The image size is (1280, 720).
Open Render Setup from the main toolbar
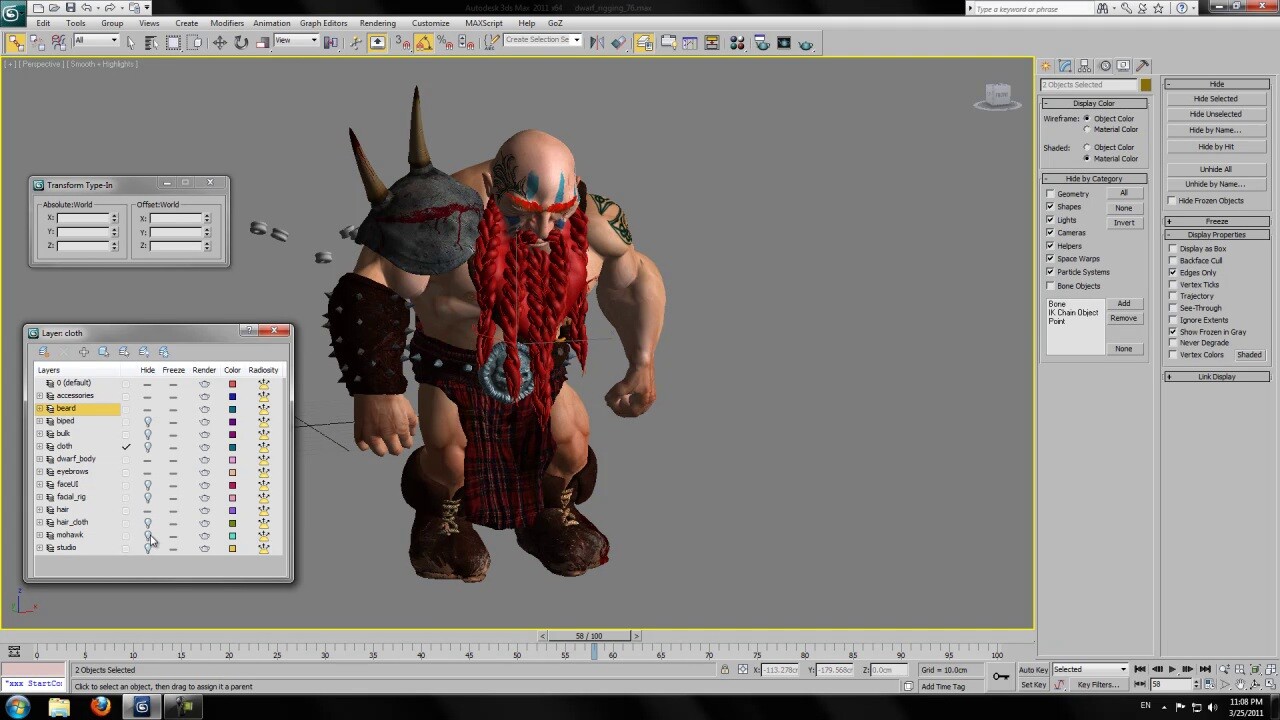coord(760,41)
